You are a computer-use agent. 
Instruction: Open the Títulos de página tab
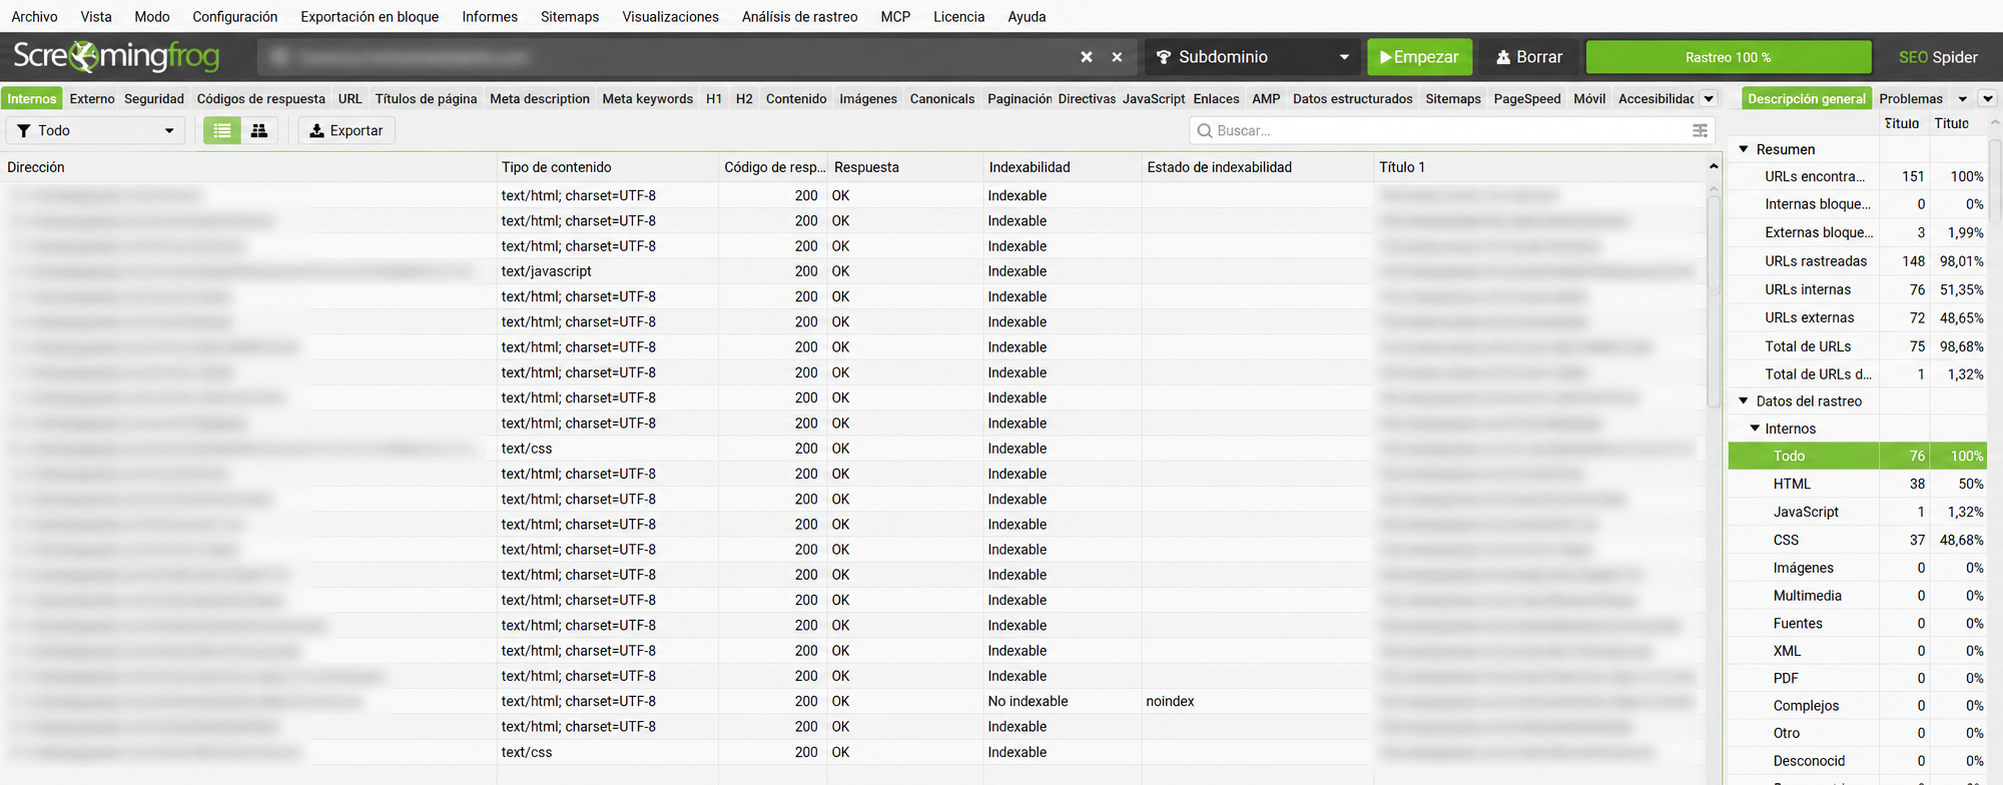pyautogui.click(x=426, y=99)
